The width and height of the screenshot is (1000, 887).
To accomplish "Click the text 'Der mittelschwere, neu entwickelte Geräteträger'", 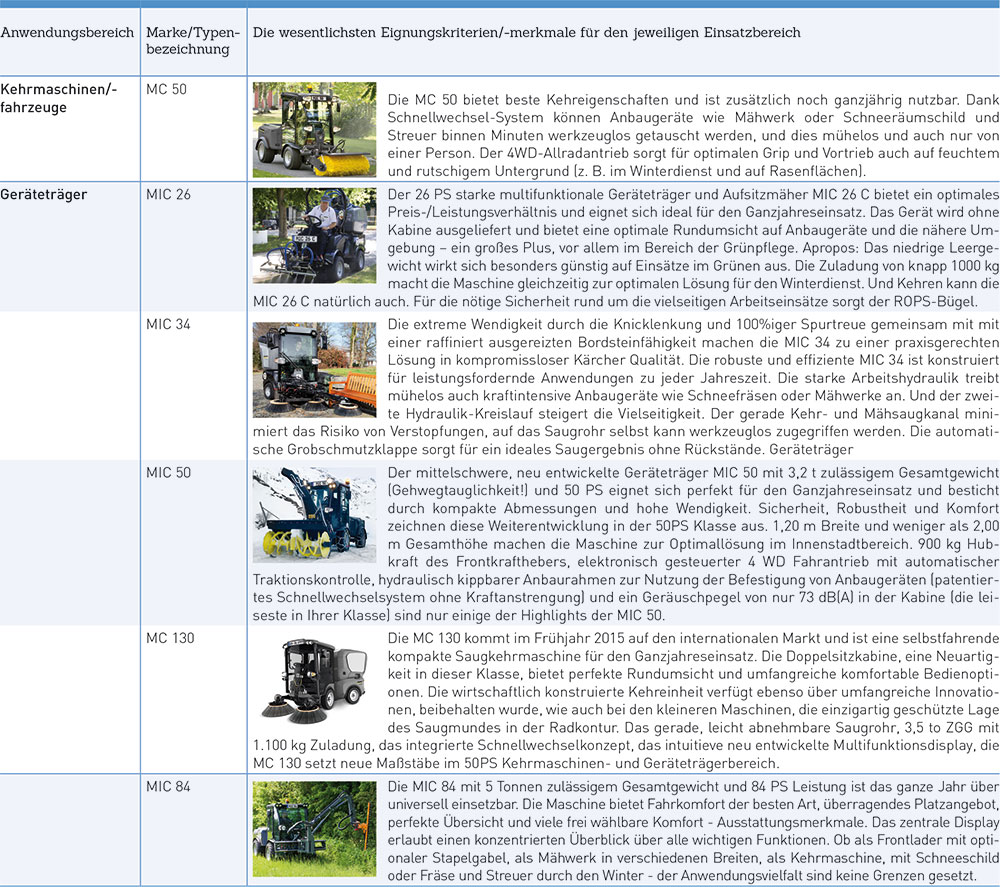I will [x=547, y=473].
